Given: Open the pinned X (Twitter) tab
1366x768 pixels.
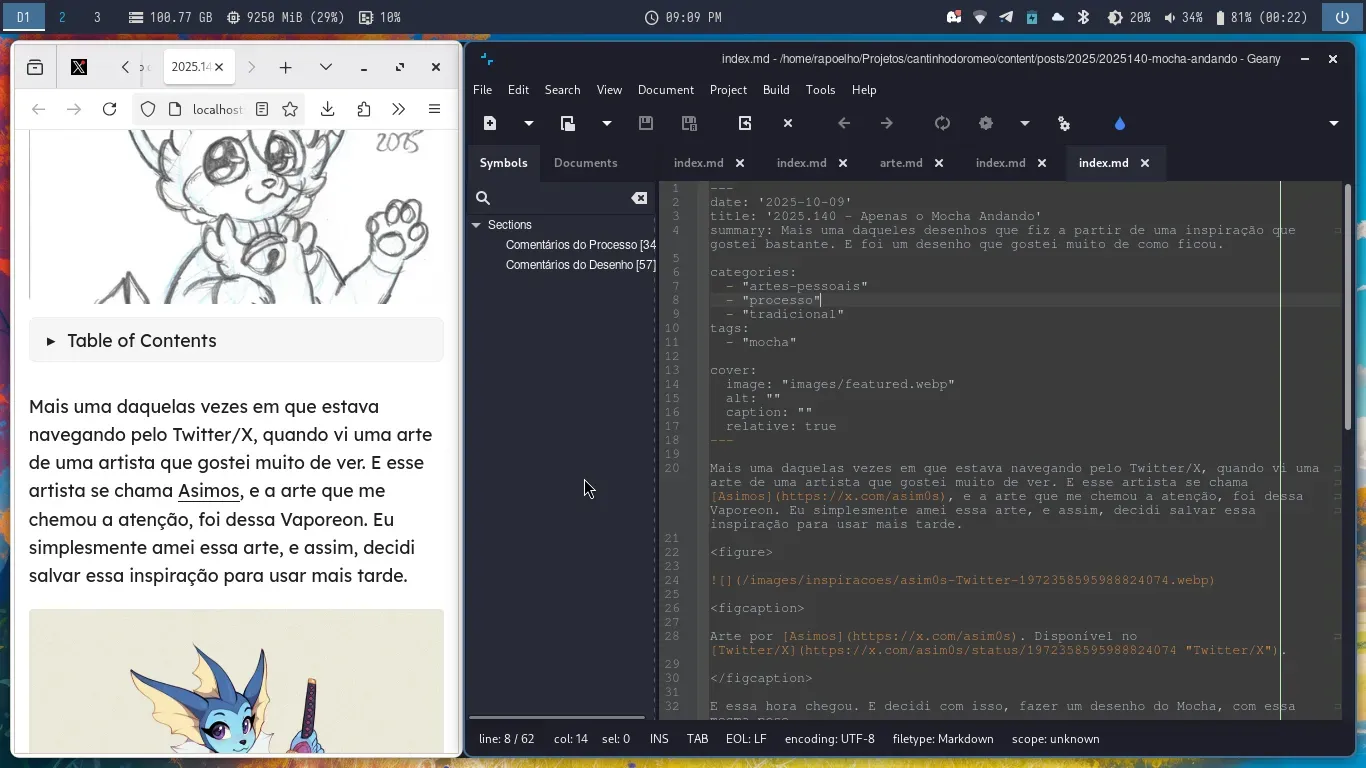Looking at the screenshot, I should click(79, 67).
